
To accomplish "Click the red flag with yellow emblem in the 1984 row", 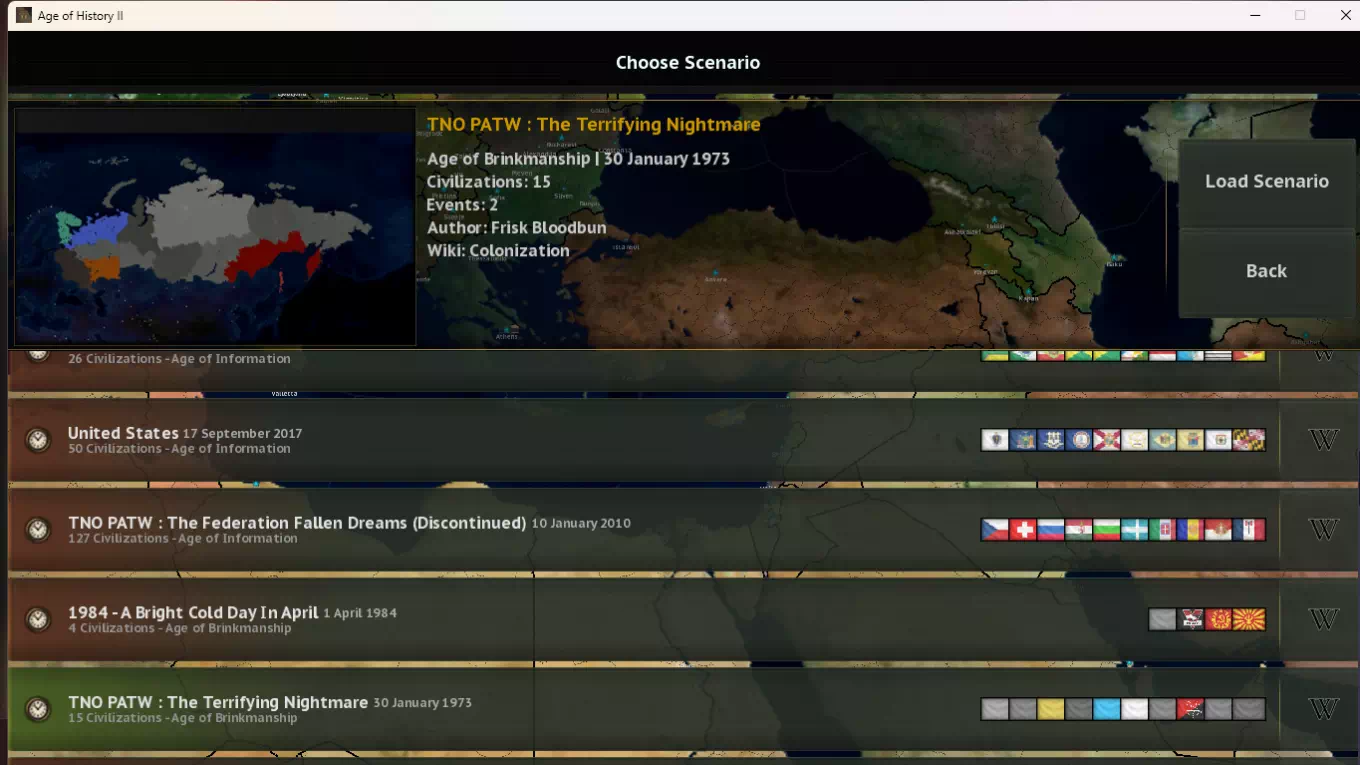I will click(x=1219, y=620).
